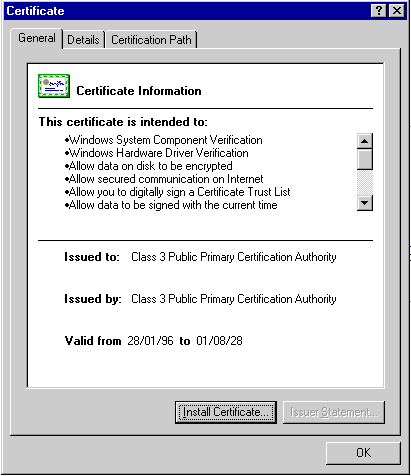This screenshot has width=411, height=476.
Task: Click 'Allow data on disk to be encrypted'
Action: coord(148,166)
